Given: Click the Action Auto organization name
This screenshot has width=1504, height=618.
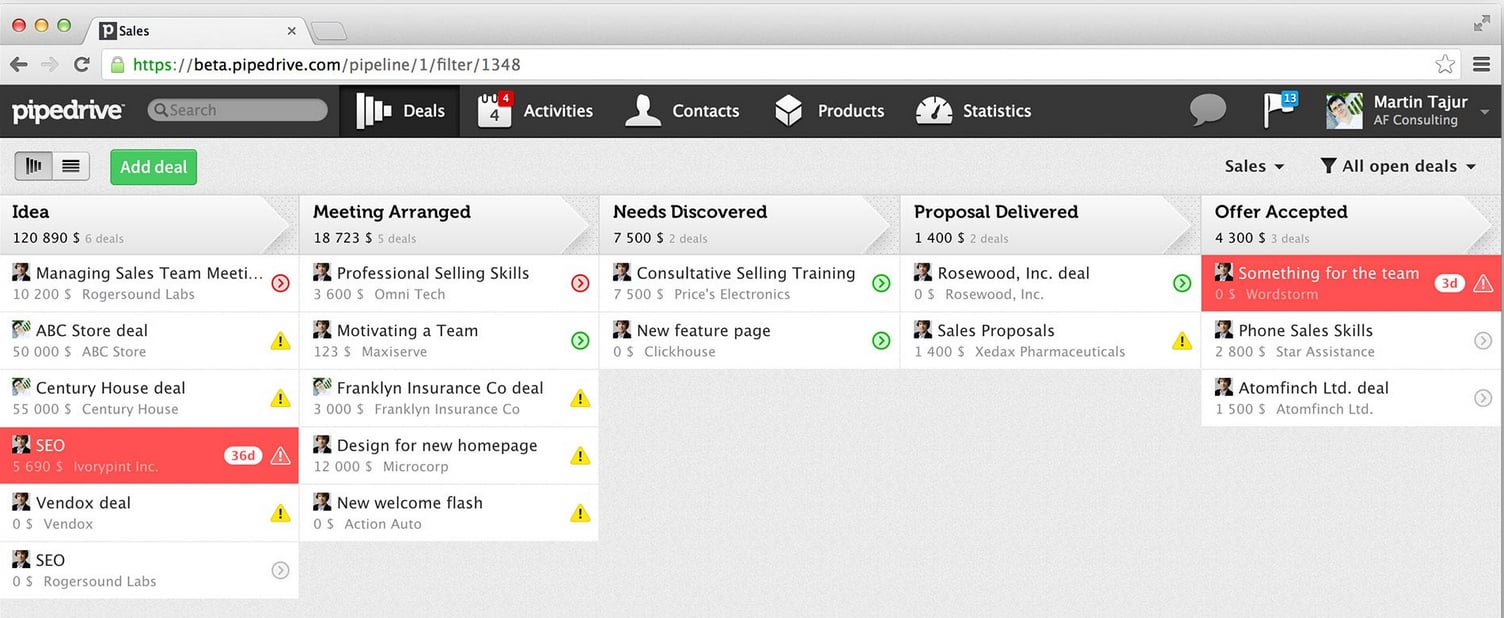Looking at the screenshot, I should [383, 524].
